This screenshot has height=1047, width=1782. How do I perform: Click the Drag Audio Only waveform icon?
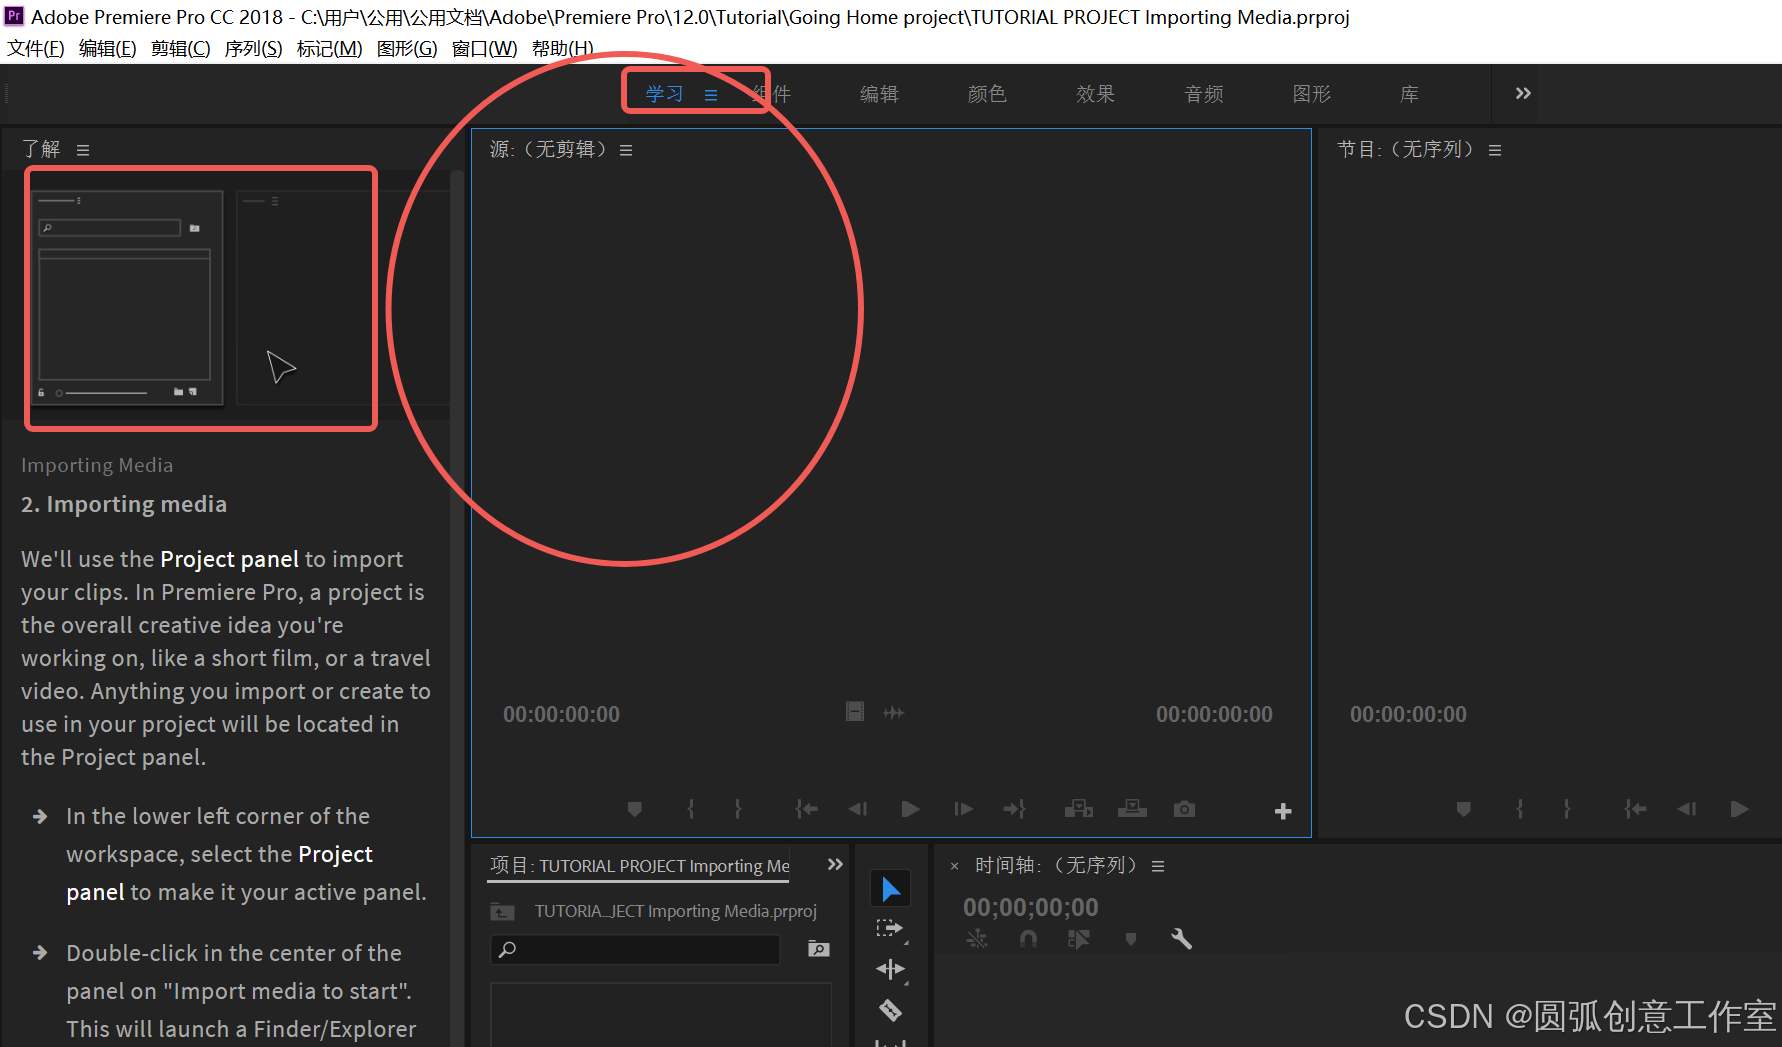point(894,712)
